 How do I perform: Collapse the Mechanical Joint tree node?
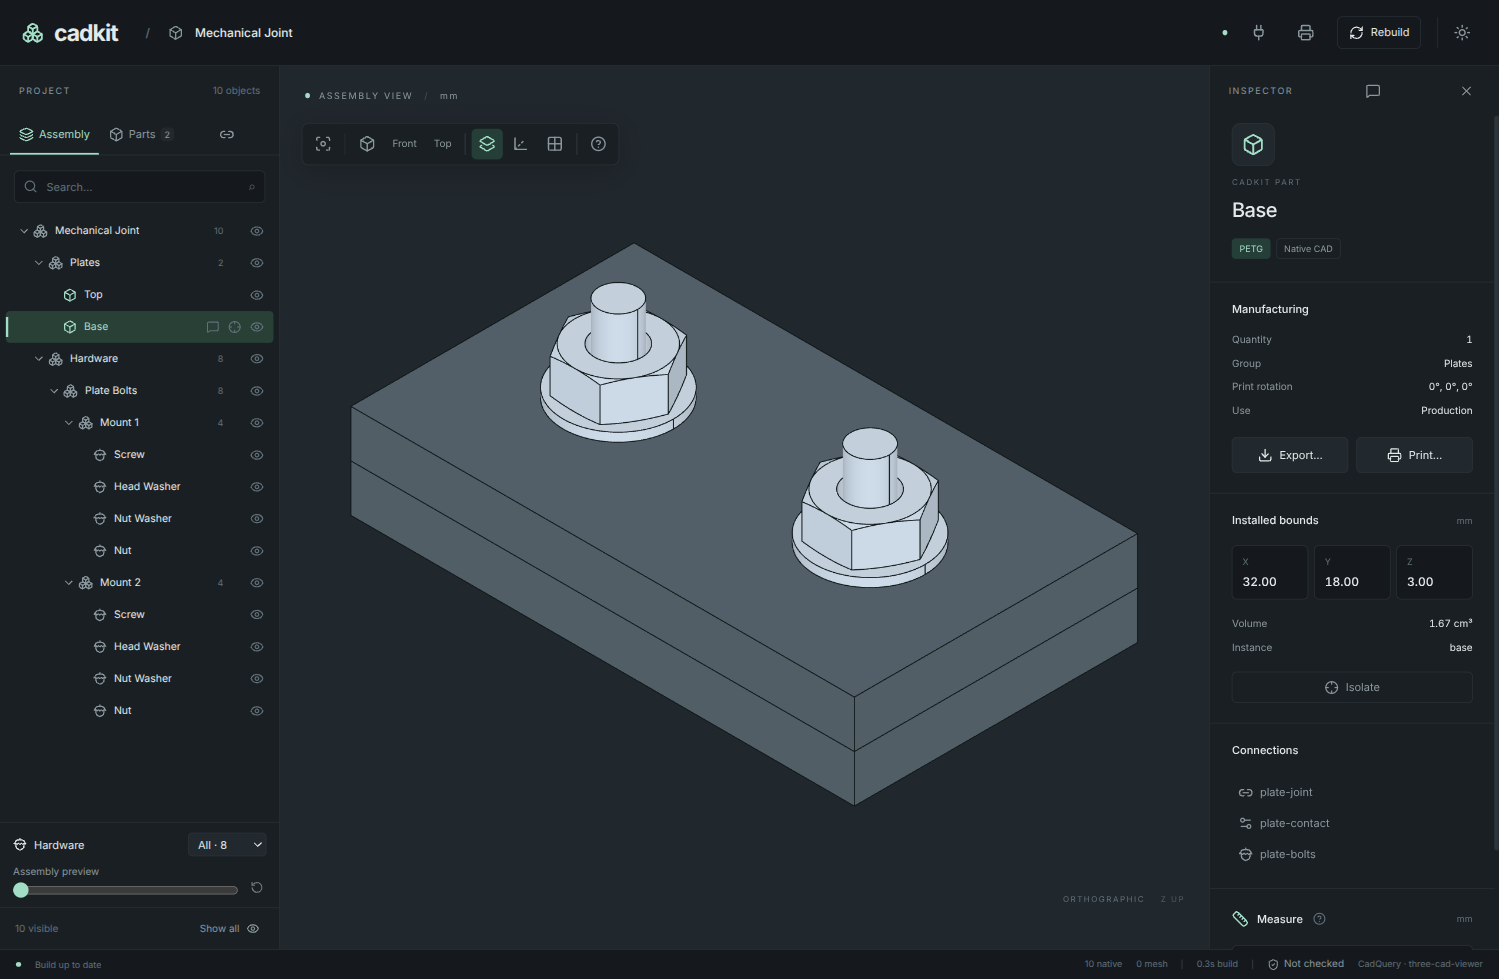click(x=24, y=231)
